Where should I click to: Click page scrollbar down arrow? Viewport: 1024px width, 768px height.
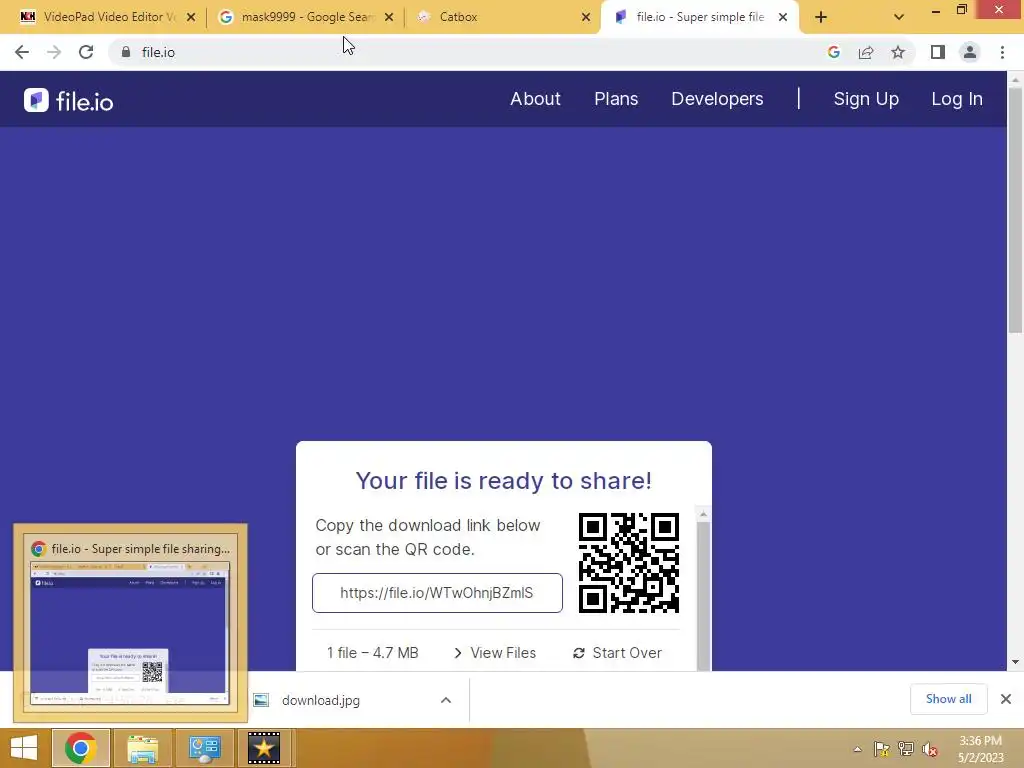point(1015,662)
